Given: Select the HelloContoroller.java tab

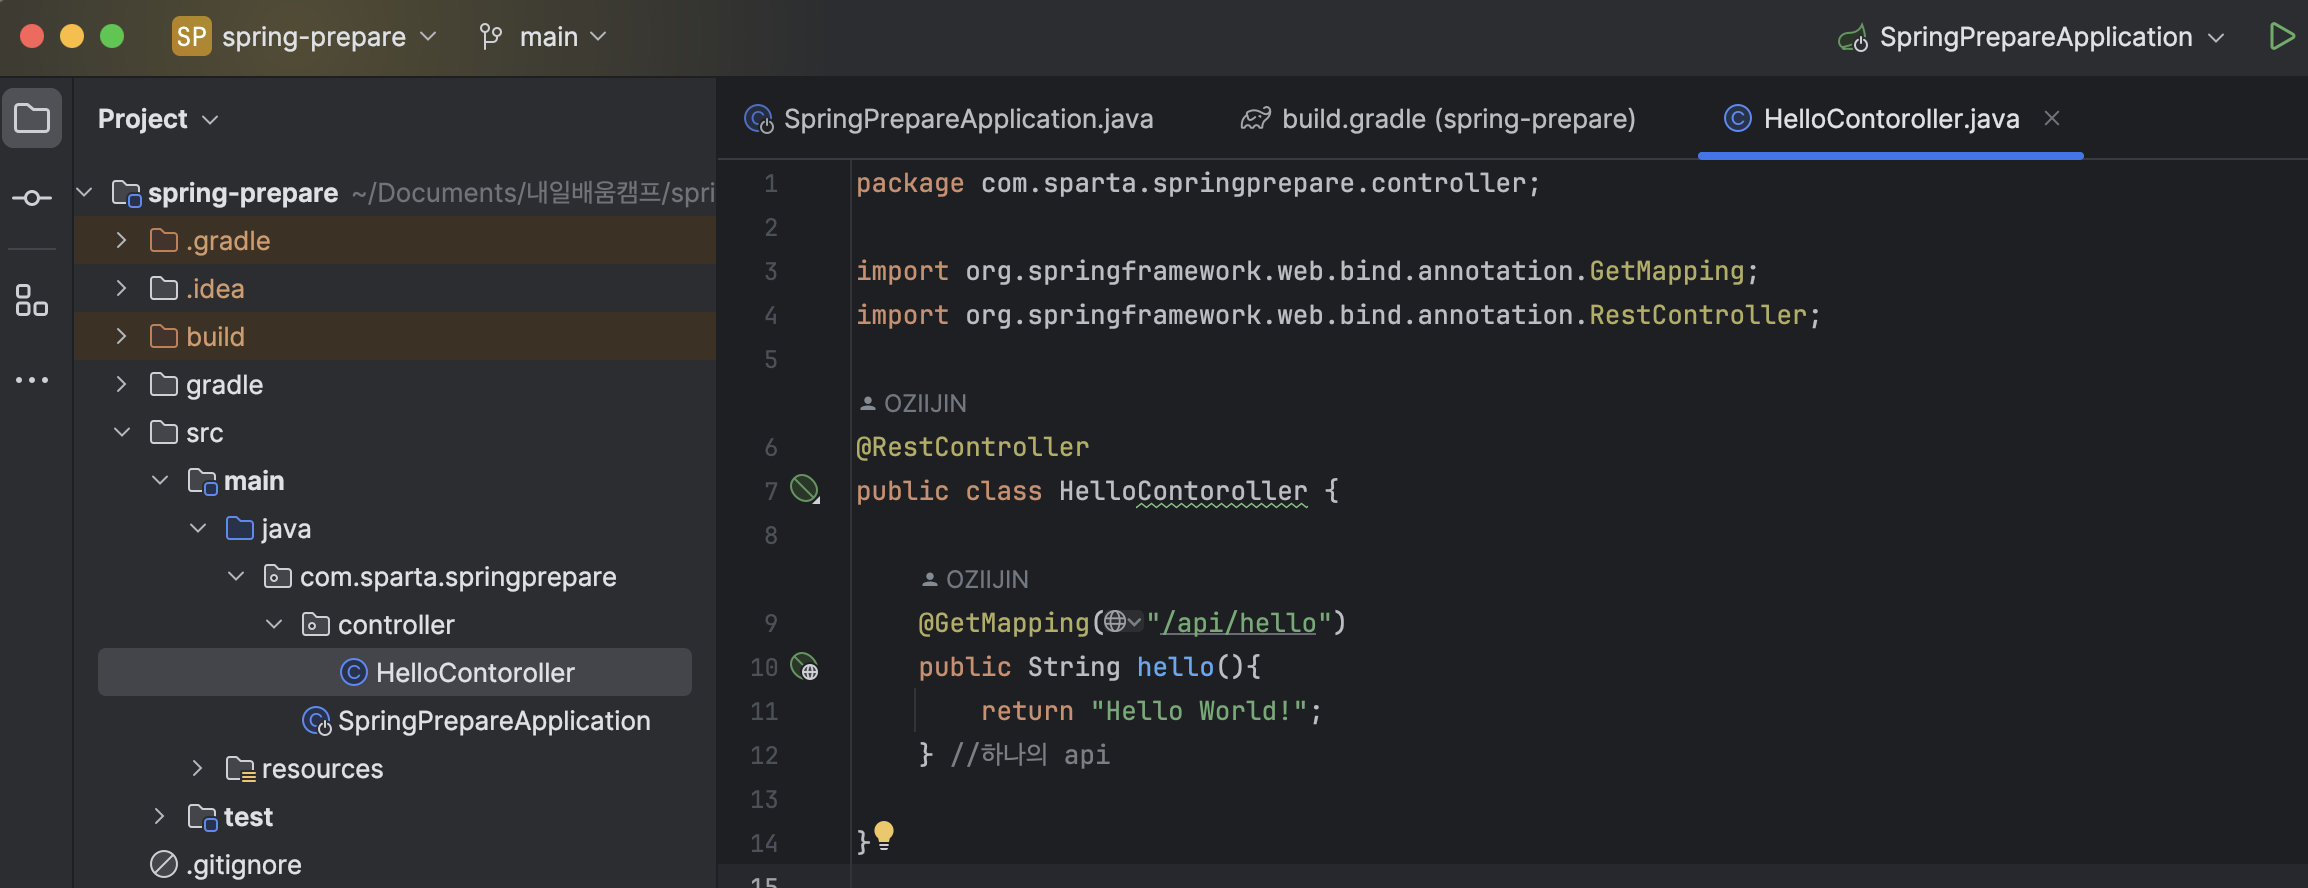Looking at the screenshot, I should 1891,119.
